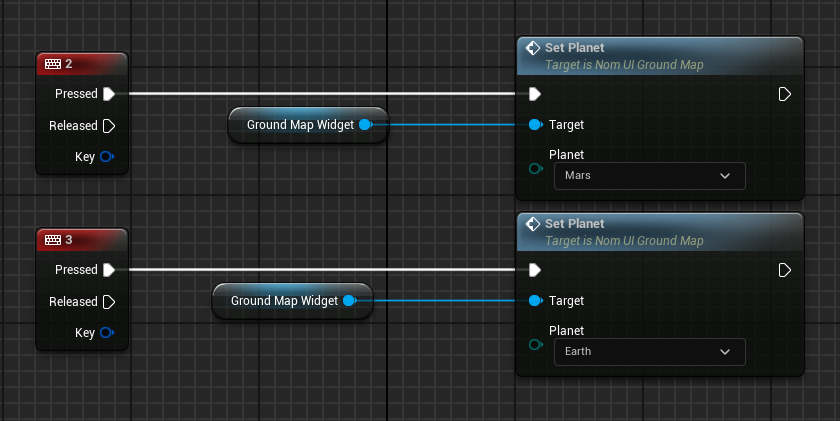This screenshot has height=421, width=840.
Task: Click exec output pin on Earth Set Planet node
Action: (x=785, y=270)
